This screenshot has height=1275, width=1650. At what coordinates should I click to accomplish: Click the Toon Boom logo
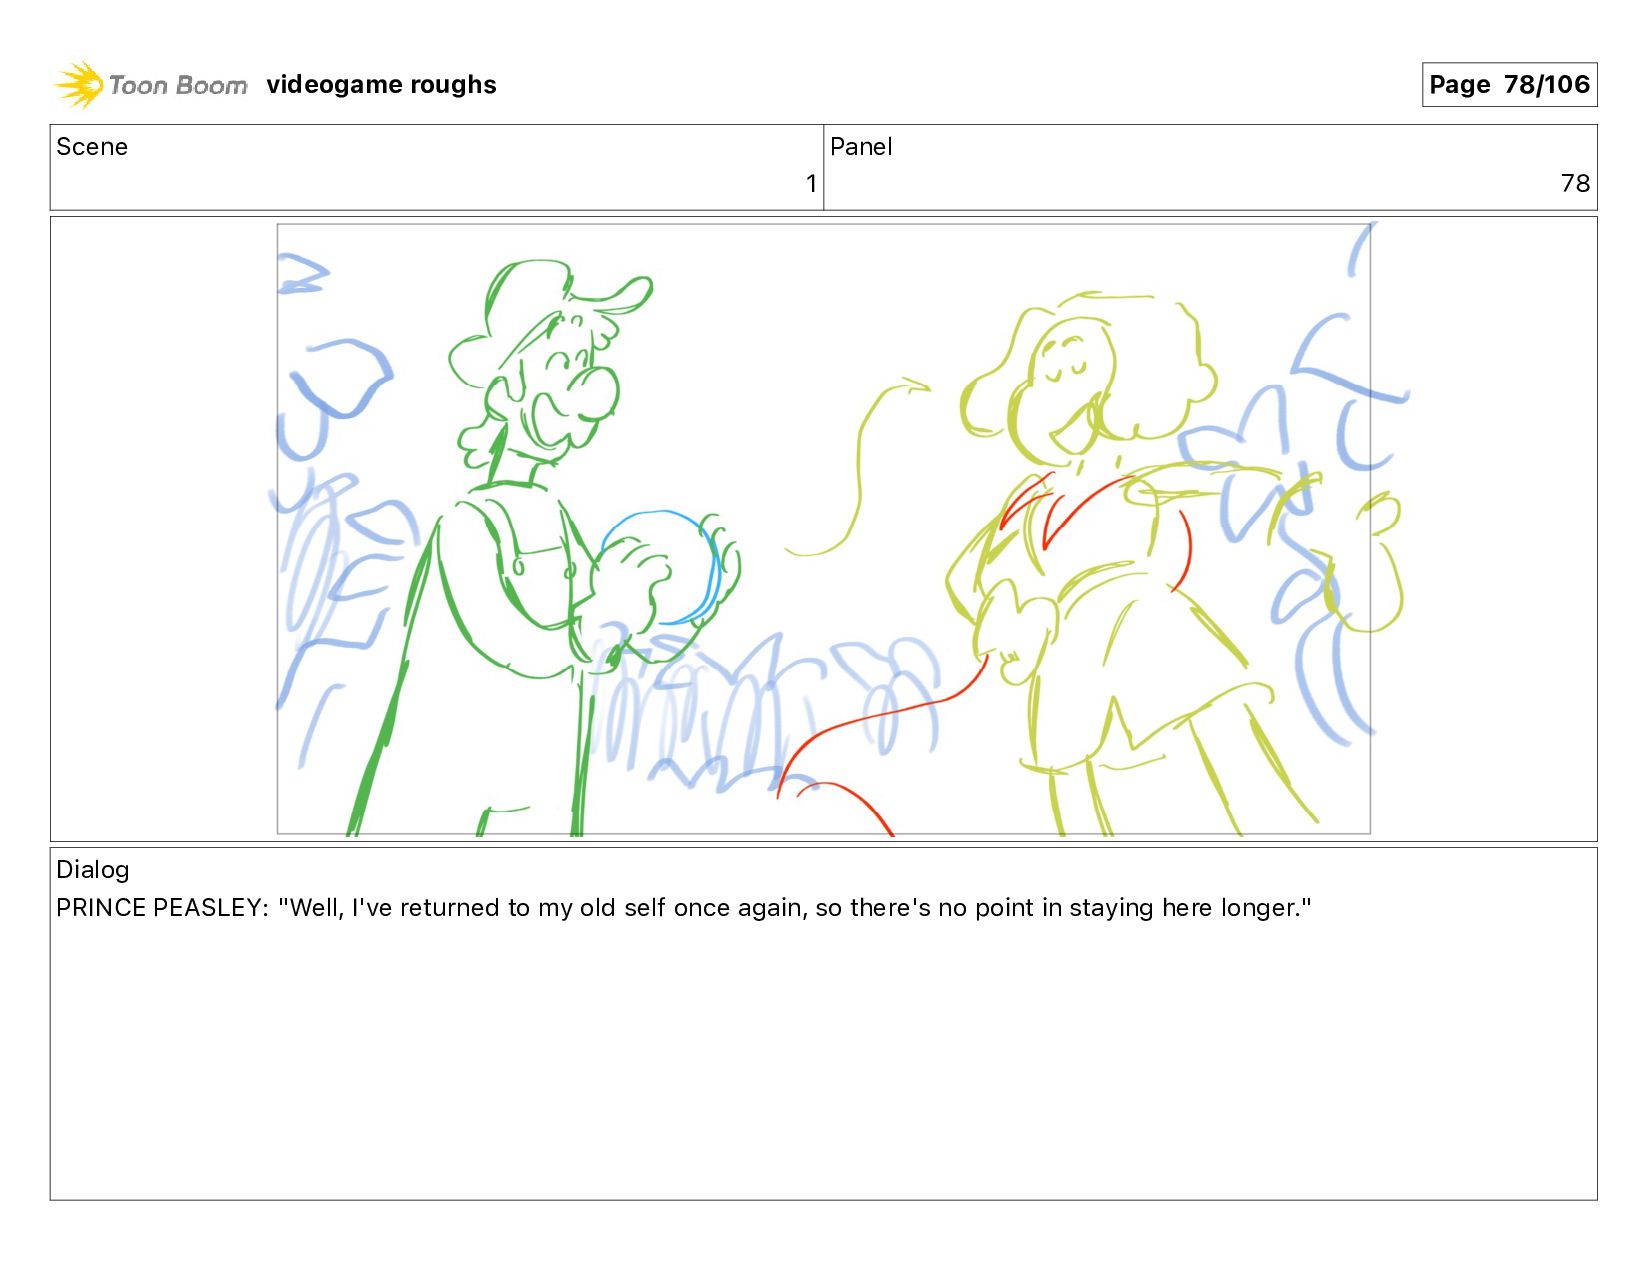(150, 84)
